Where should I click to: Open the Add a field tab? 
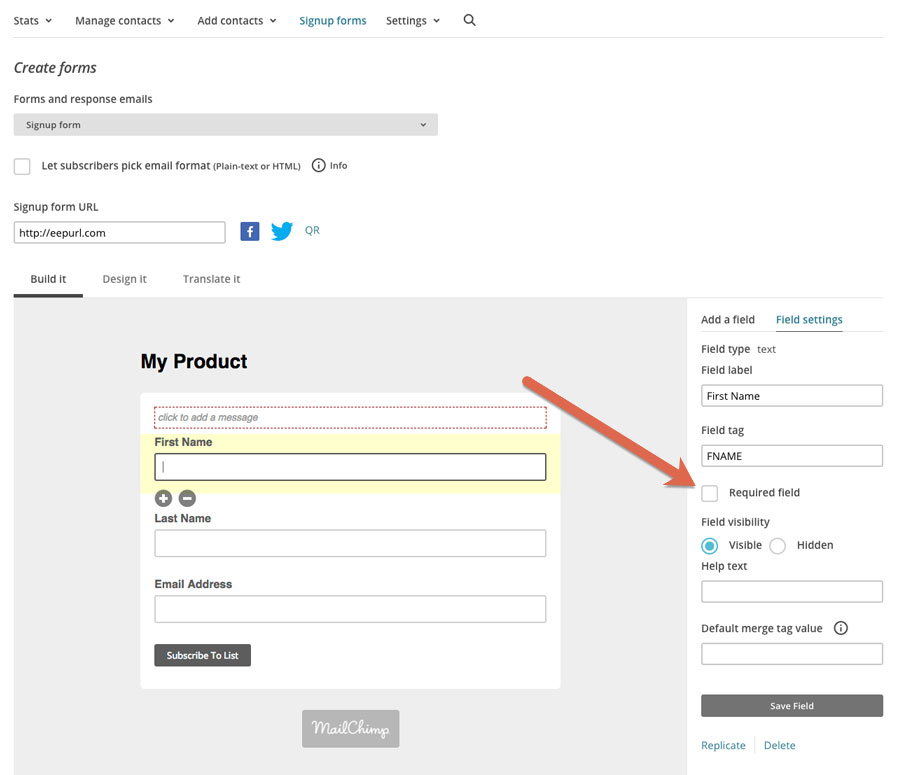click(x=728, y=319)
